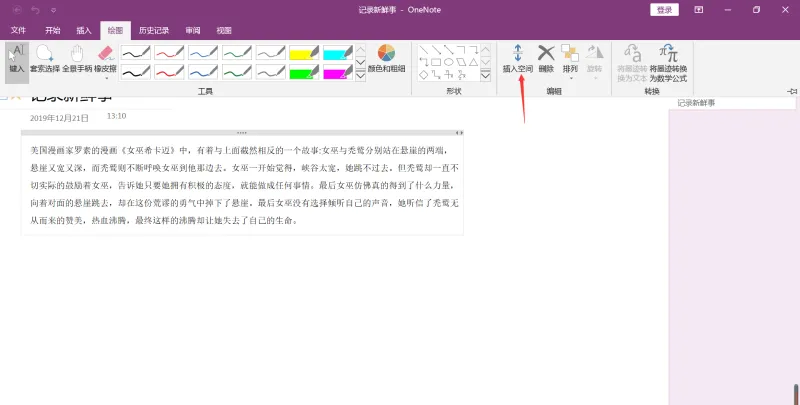Expand the full pen gallery
This screenshot has width=800, height=405.
360,75
